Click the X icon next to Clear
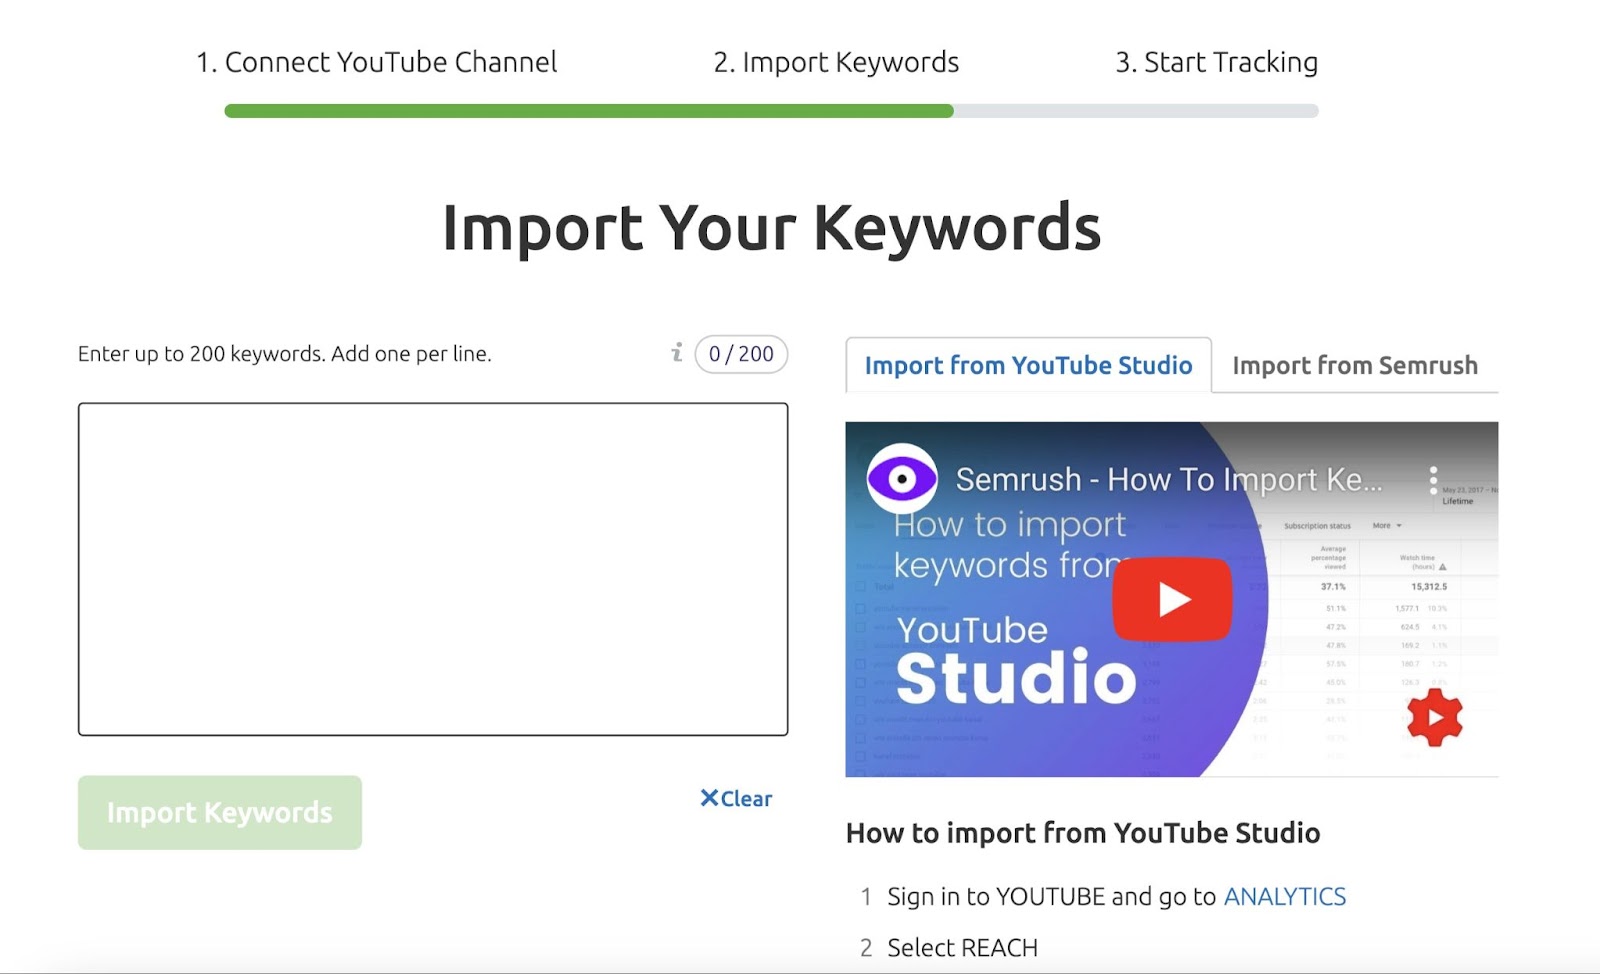This screenshot has width=1600, height=974. coord(709,798)
